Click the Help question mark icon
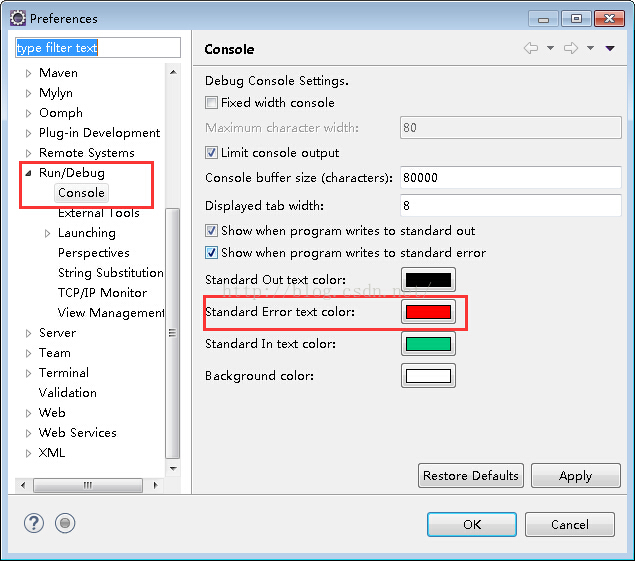635x561 pixels. coord(34,523)
